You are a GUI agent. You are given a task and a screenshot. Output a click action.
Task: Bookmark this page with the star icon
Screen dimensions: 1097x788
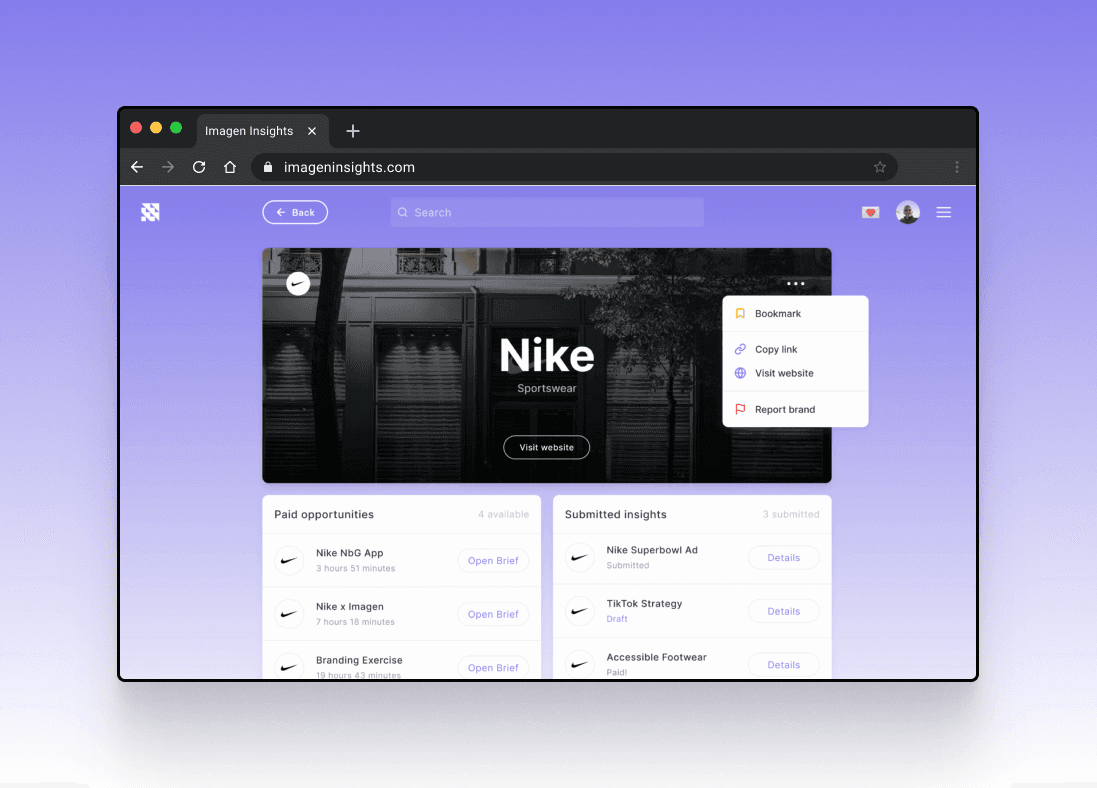pyautogui.click(x=879, y=167)
